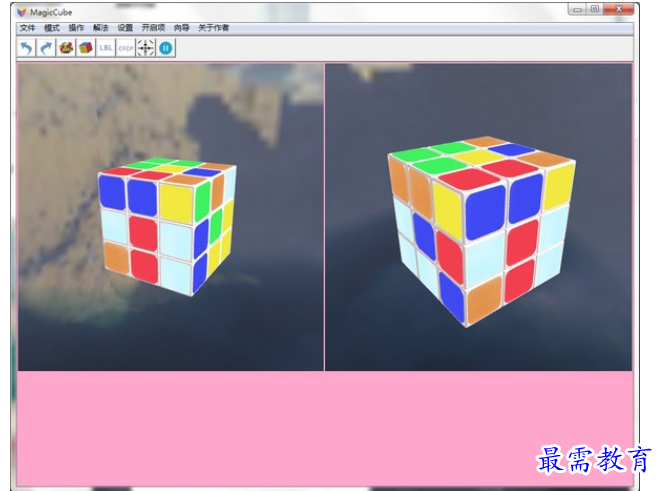
Task: Open the 解法 menu
Action: click(x=101, y=28)
